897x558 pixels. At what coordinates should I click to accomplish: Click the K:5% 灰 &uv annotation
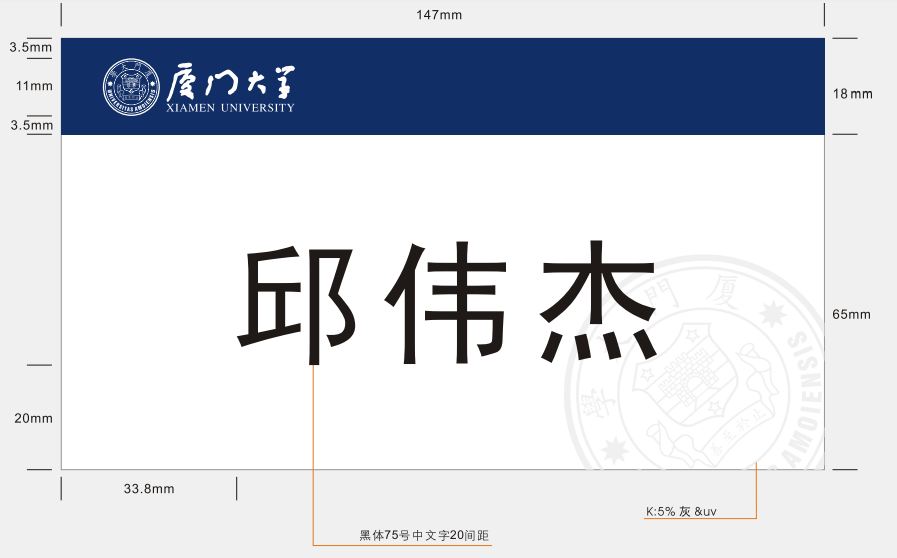tap(681, 512)
